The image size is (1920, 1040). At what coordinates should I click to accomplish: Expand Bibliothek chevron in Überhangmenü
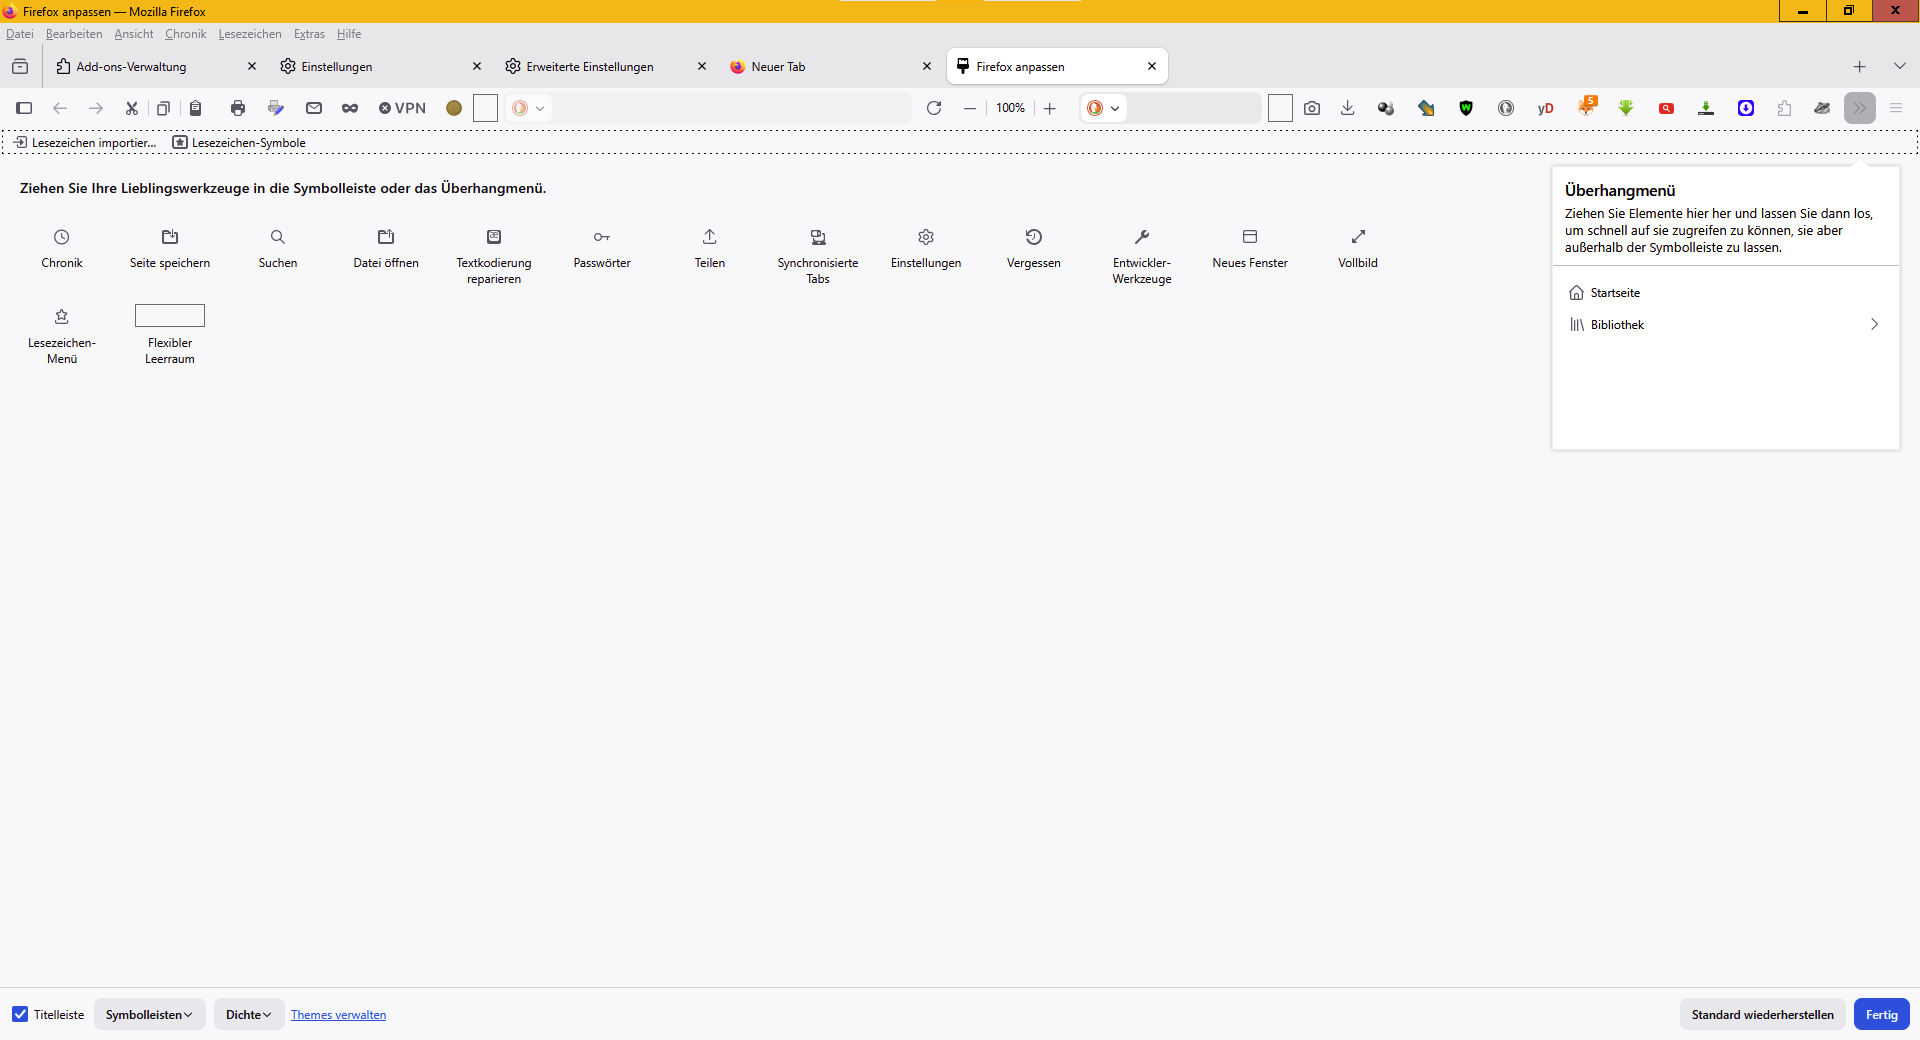click(1874, 325)
